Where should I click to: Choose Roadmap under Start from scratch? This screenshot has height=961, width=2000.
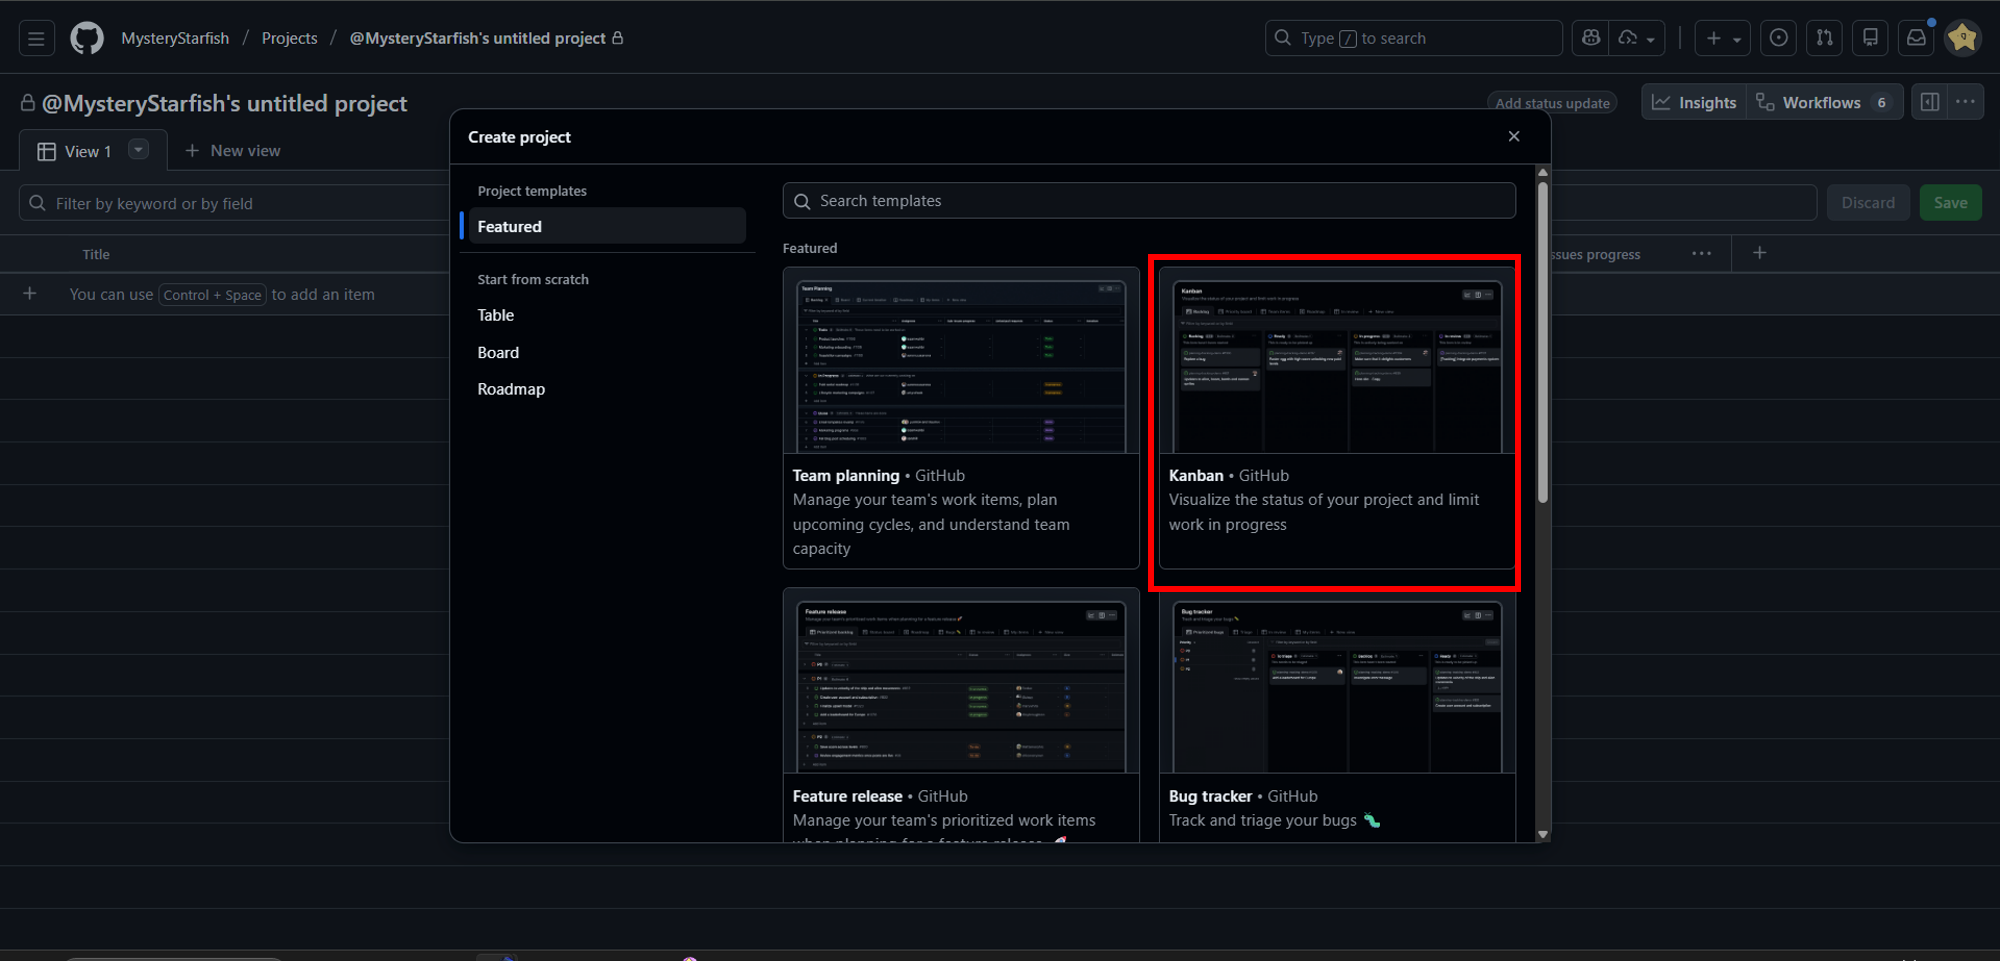coord(511,389)
